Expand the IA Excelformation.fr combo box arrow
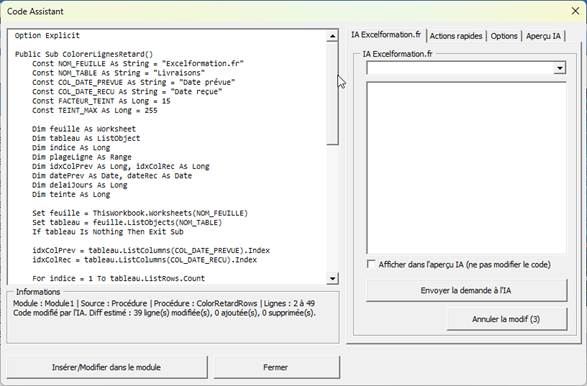This screenshot has height=386, width=587. [x=560, y=68]
